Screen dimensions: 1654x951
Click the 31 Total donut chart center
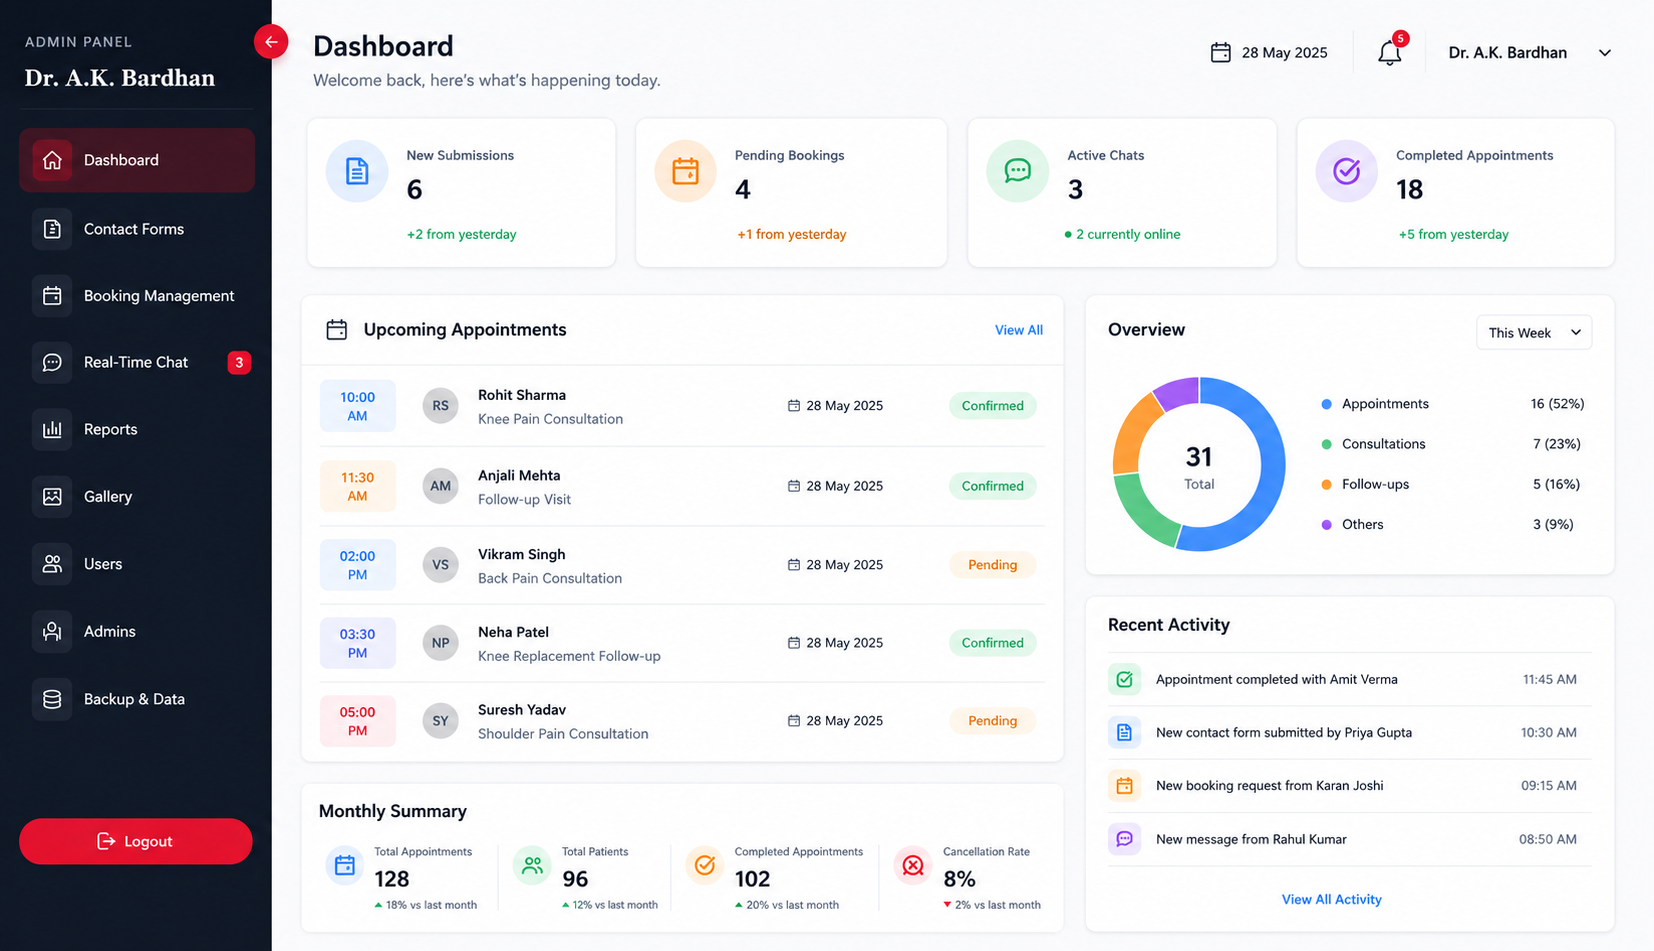click(1199, 467)
